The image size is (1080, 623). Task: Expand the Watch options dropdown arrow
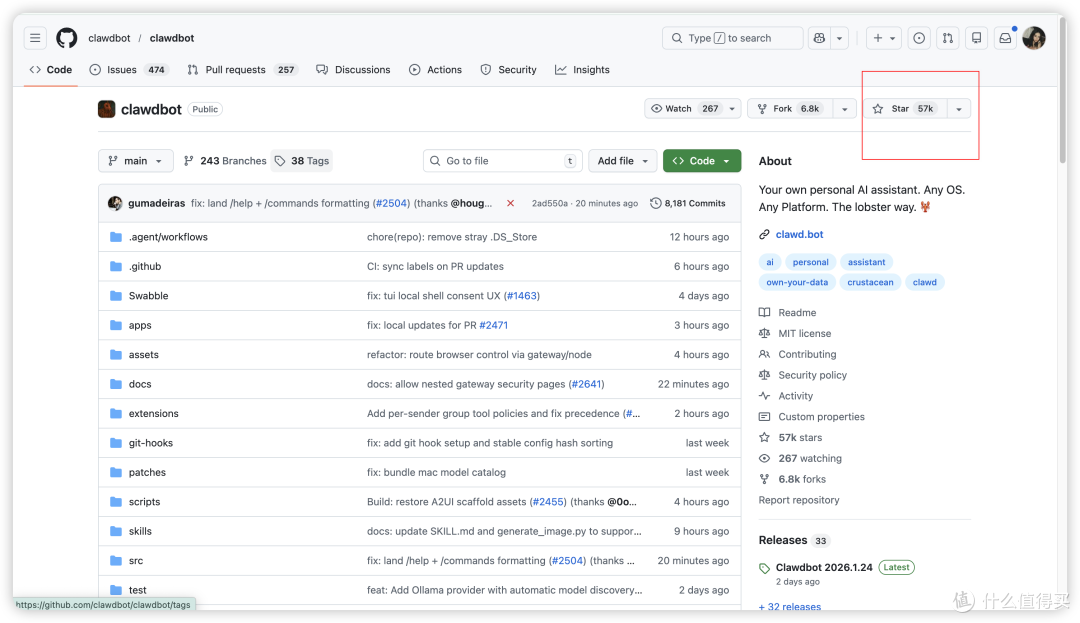[x=732, y=109]
